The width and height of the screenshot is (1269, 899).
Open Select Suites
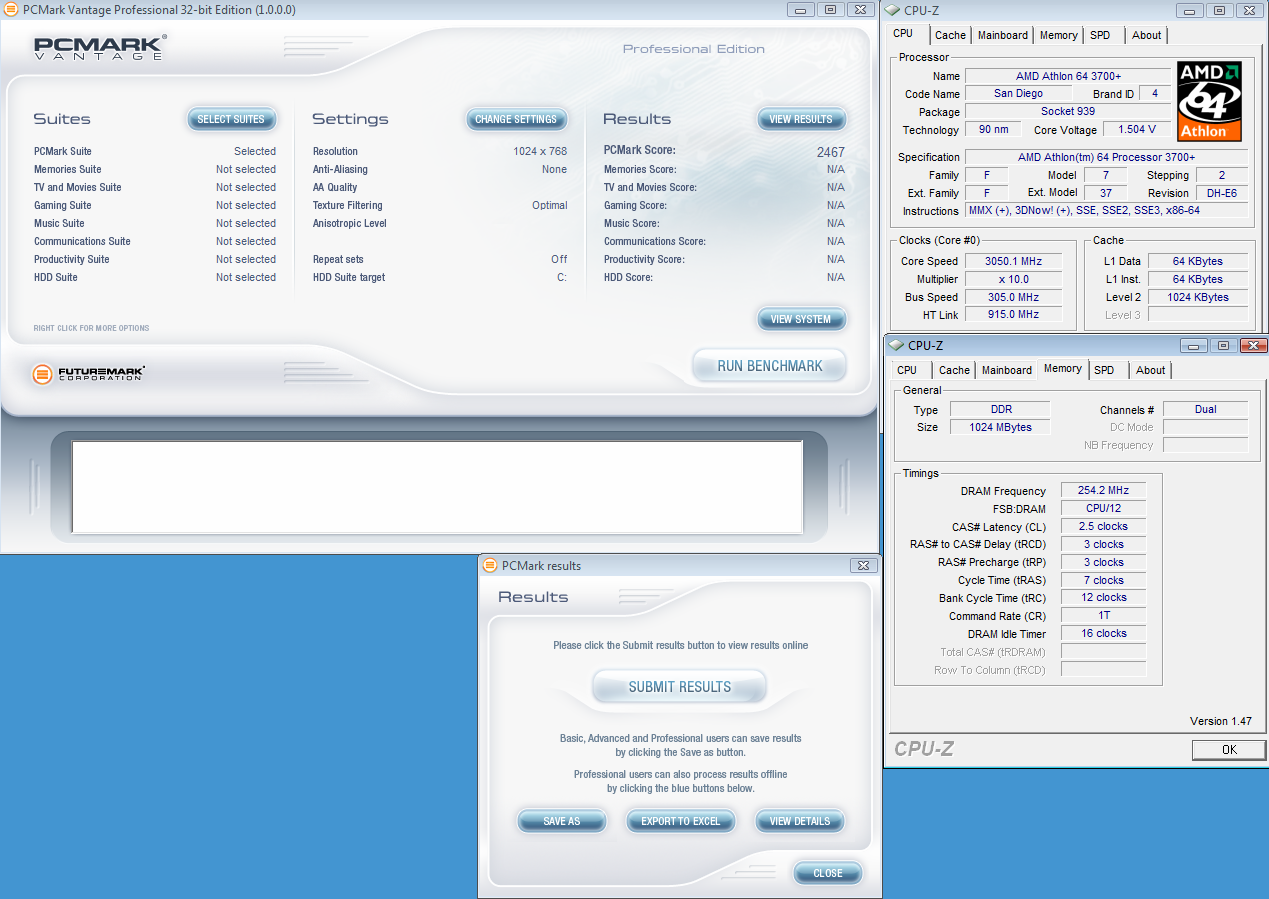[x=231, y=119]
